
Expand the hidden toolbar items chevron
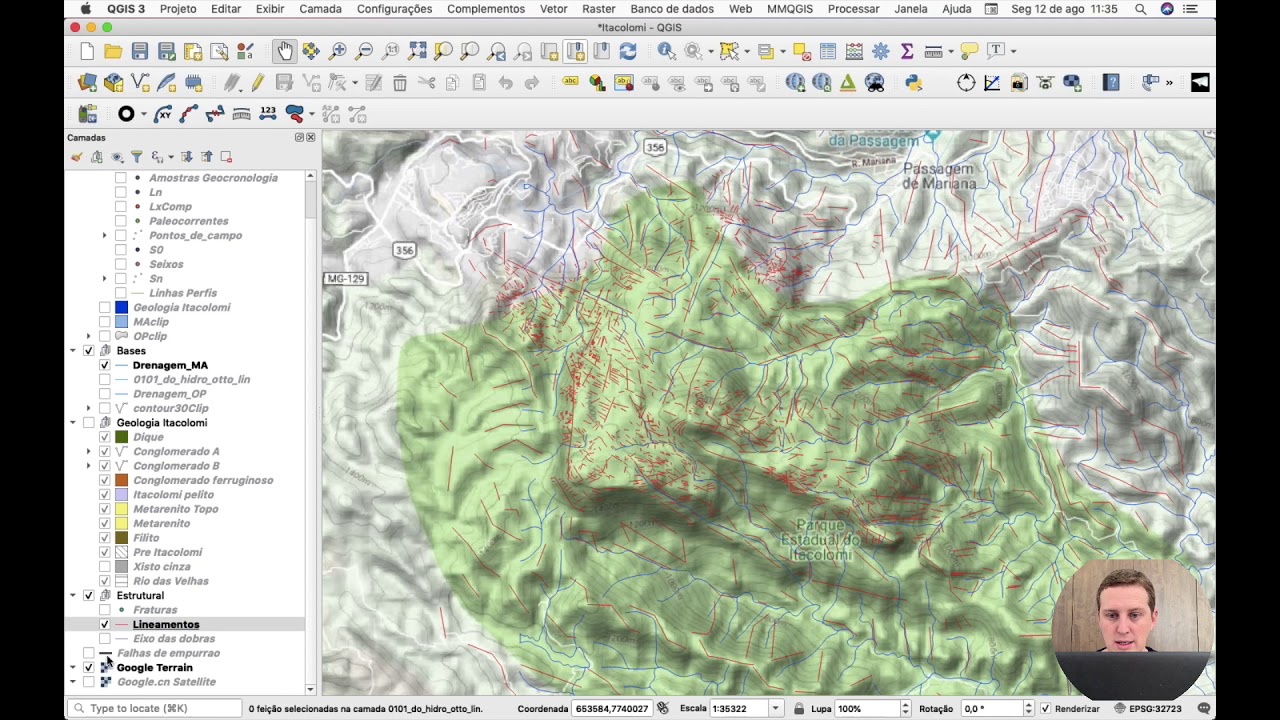coord(1169,83)
